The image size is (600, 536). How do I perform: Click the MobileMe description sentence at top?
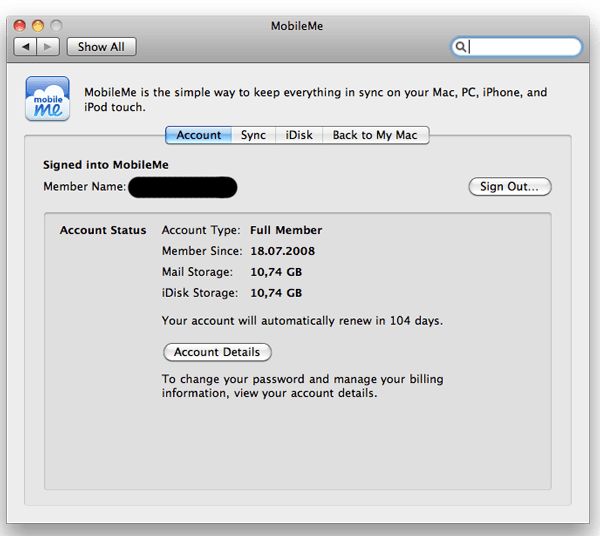coord(316,99)
